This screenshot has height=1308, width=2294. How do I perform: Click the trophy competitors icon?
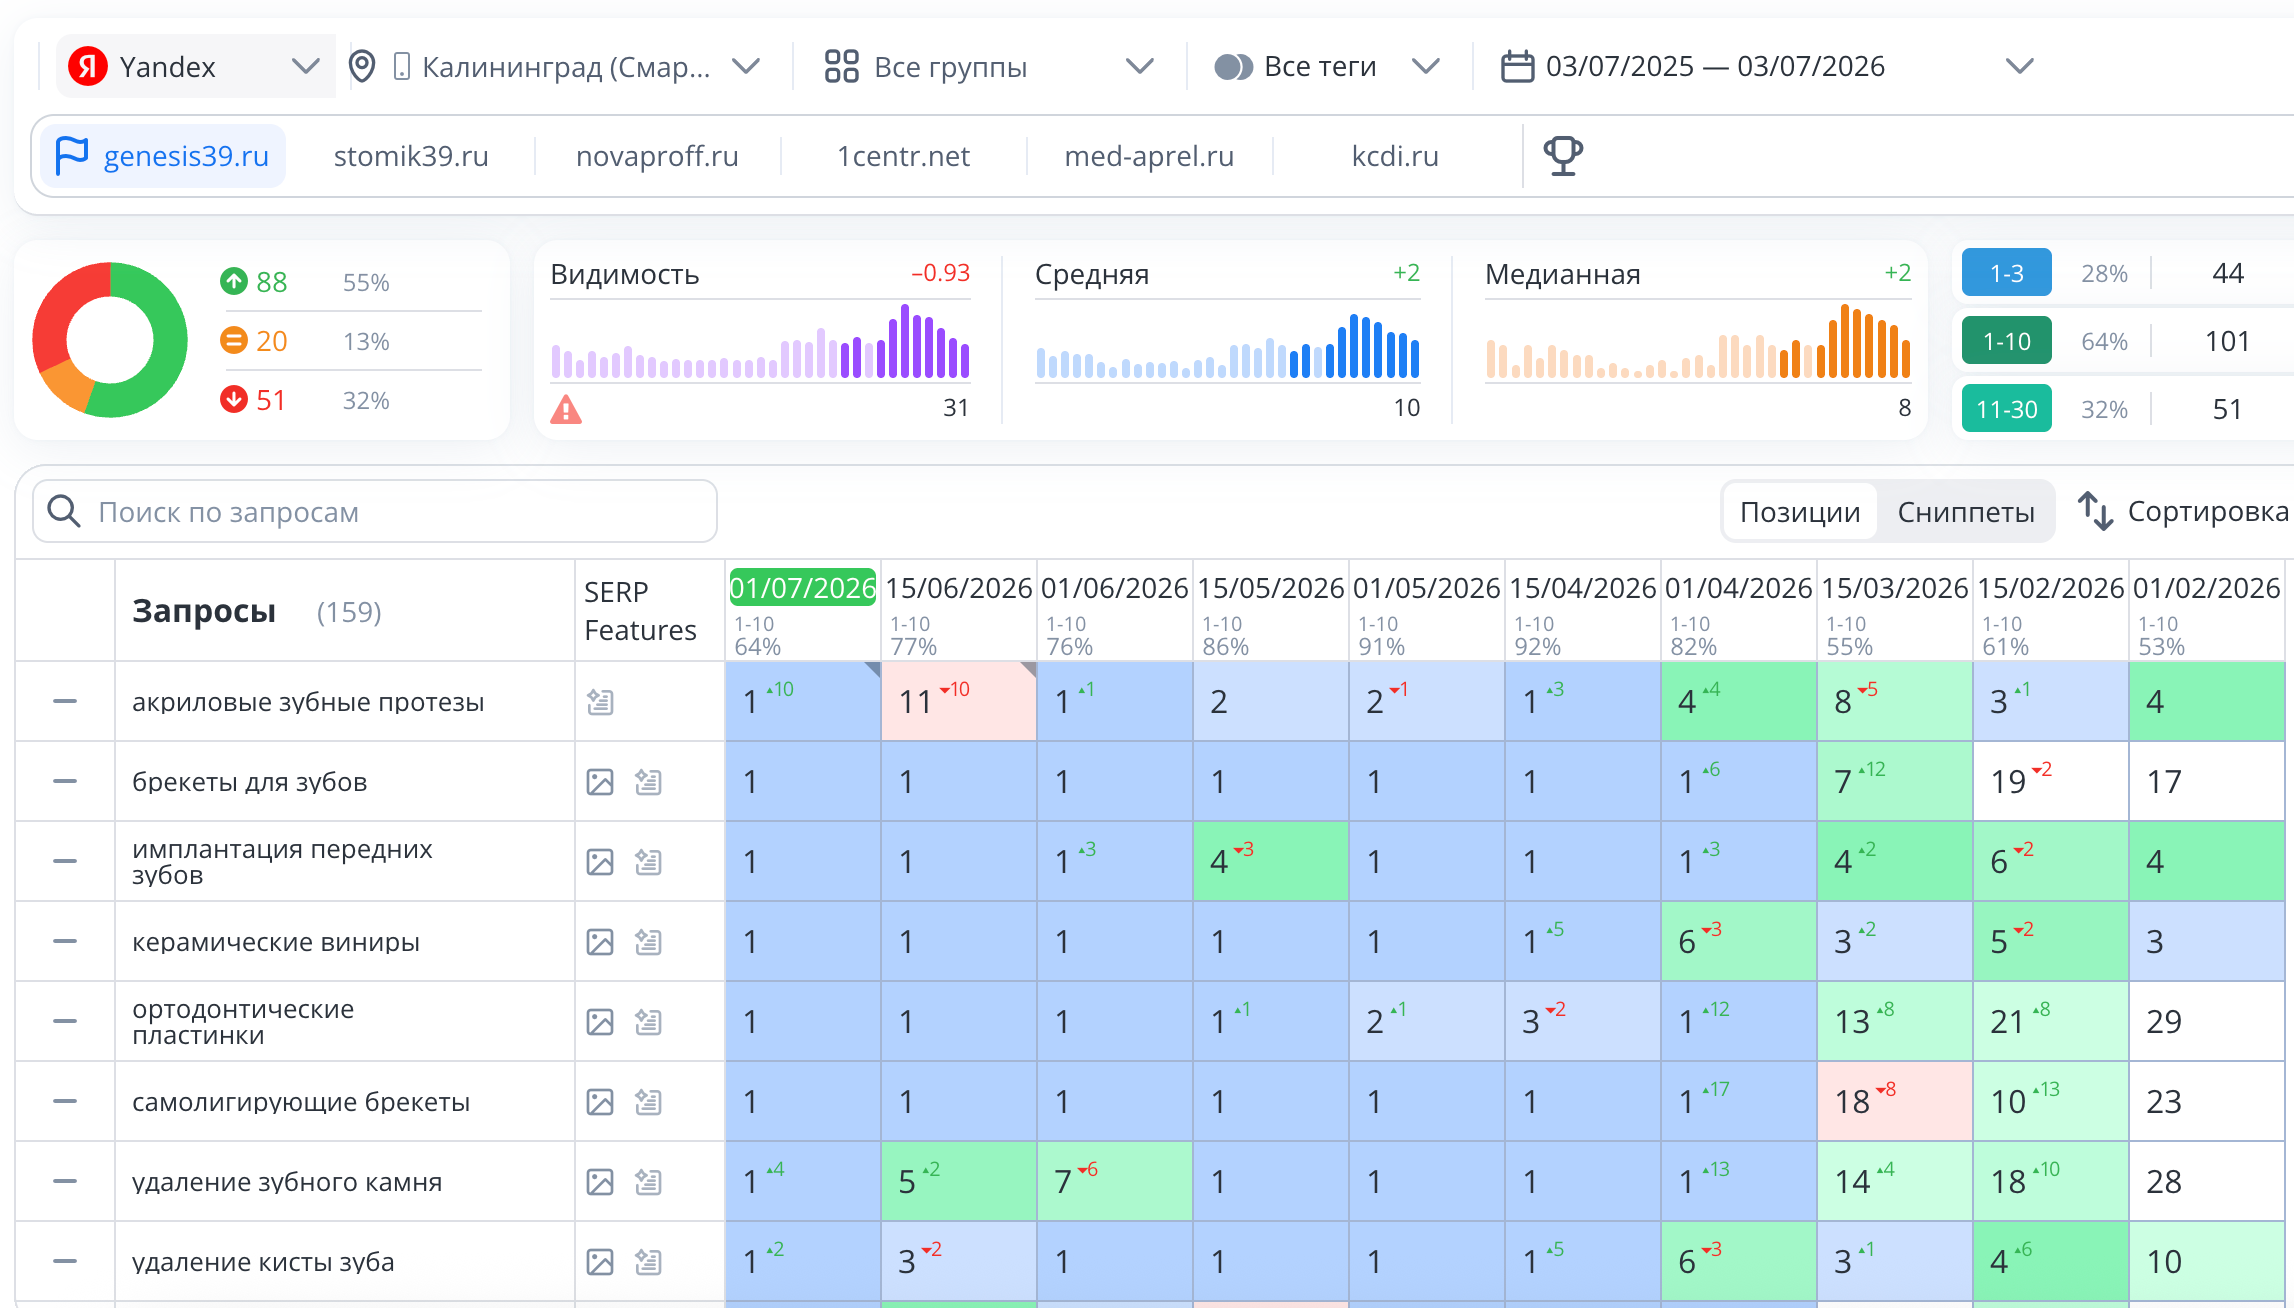1563,156
